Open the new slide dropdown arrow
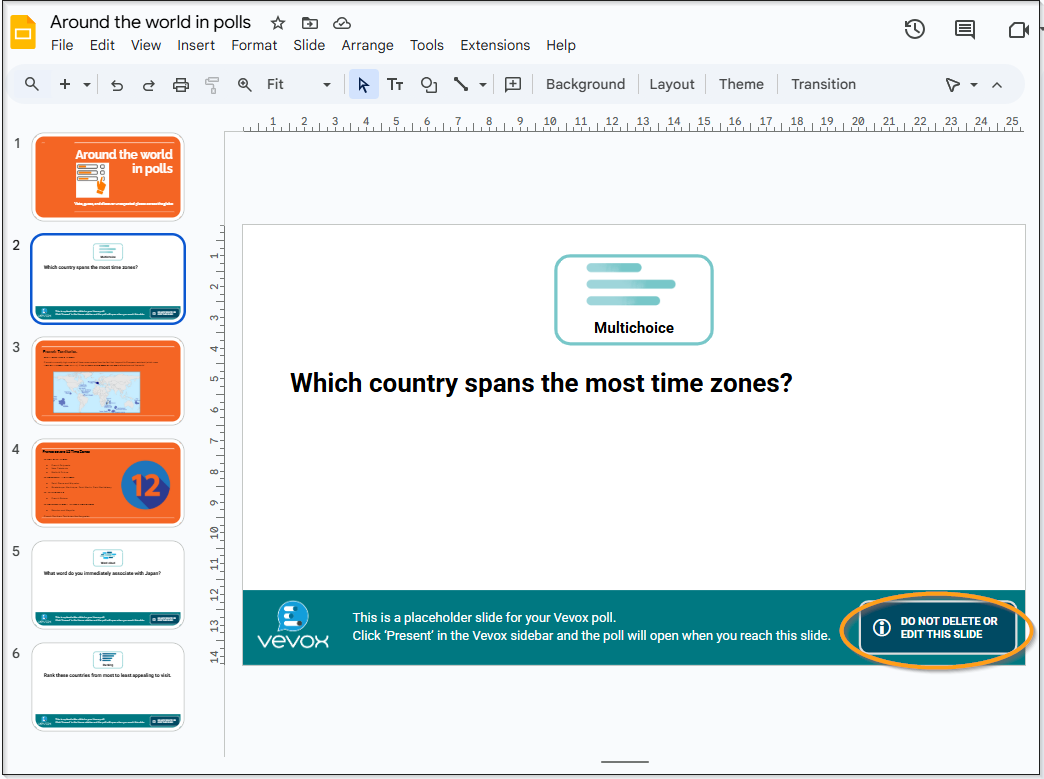This screenshot has height=779, width=1044. pos(86,84)
